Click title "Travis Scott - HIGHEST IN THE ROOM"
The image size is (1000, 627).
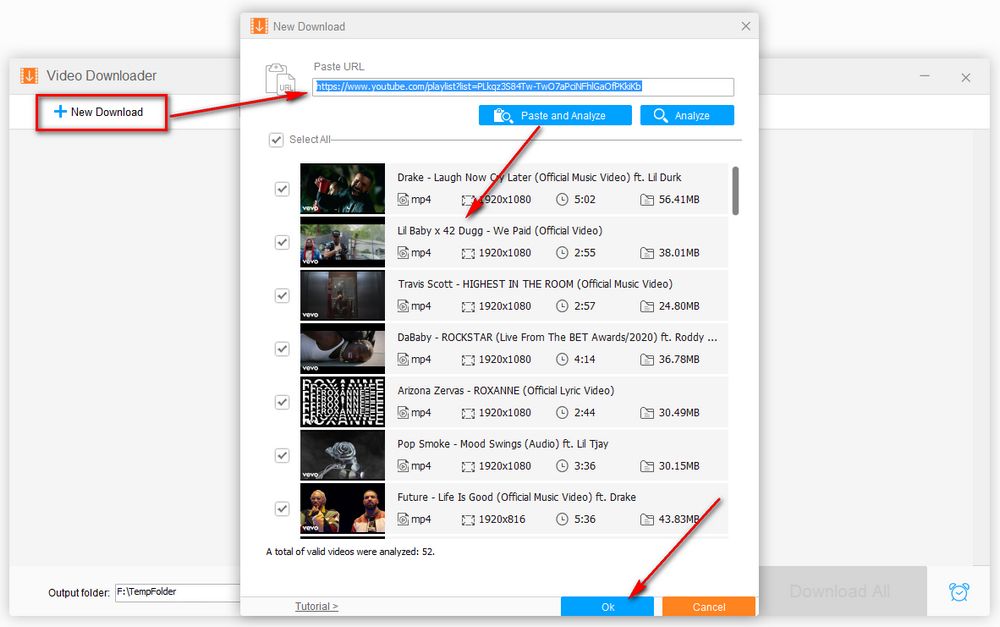(x=485, y=284)
